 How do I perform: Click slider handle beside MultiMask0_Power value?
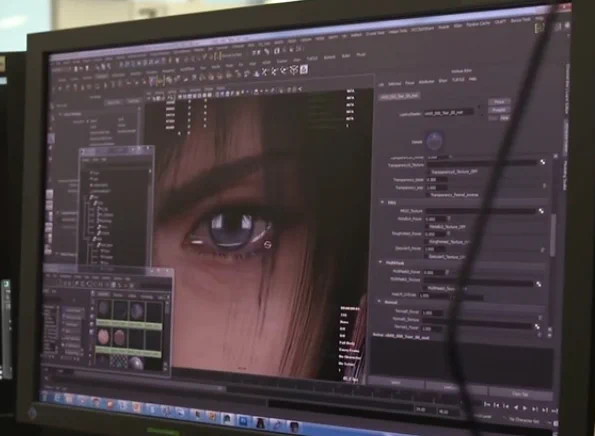(447, 272)
